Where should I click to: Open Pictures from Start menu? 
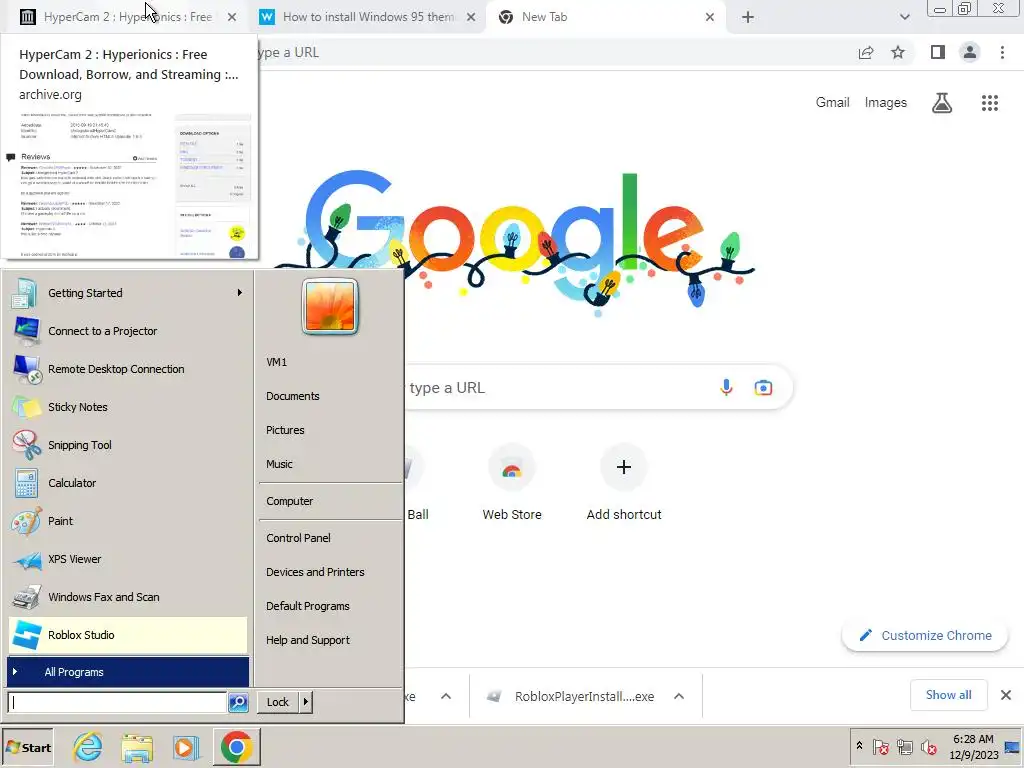pos(330,430)
